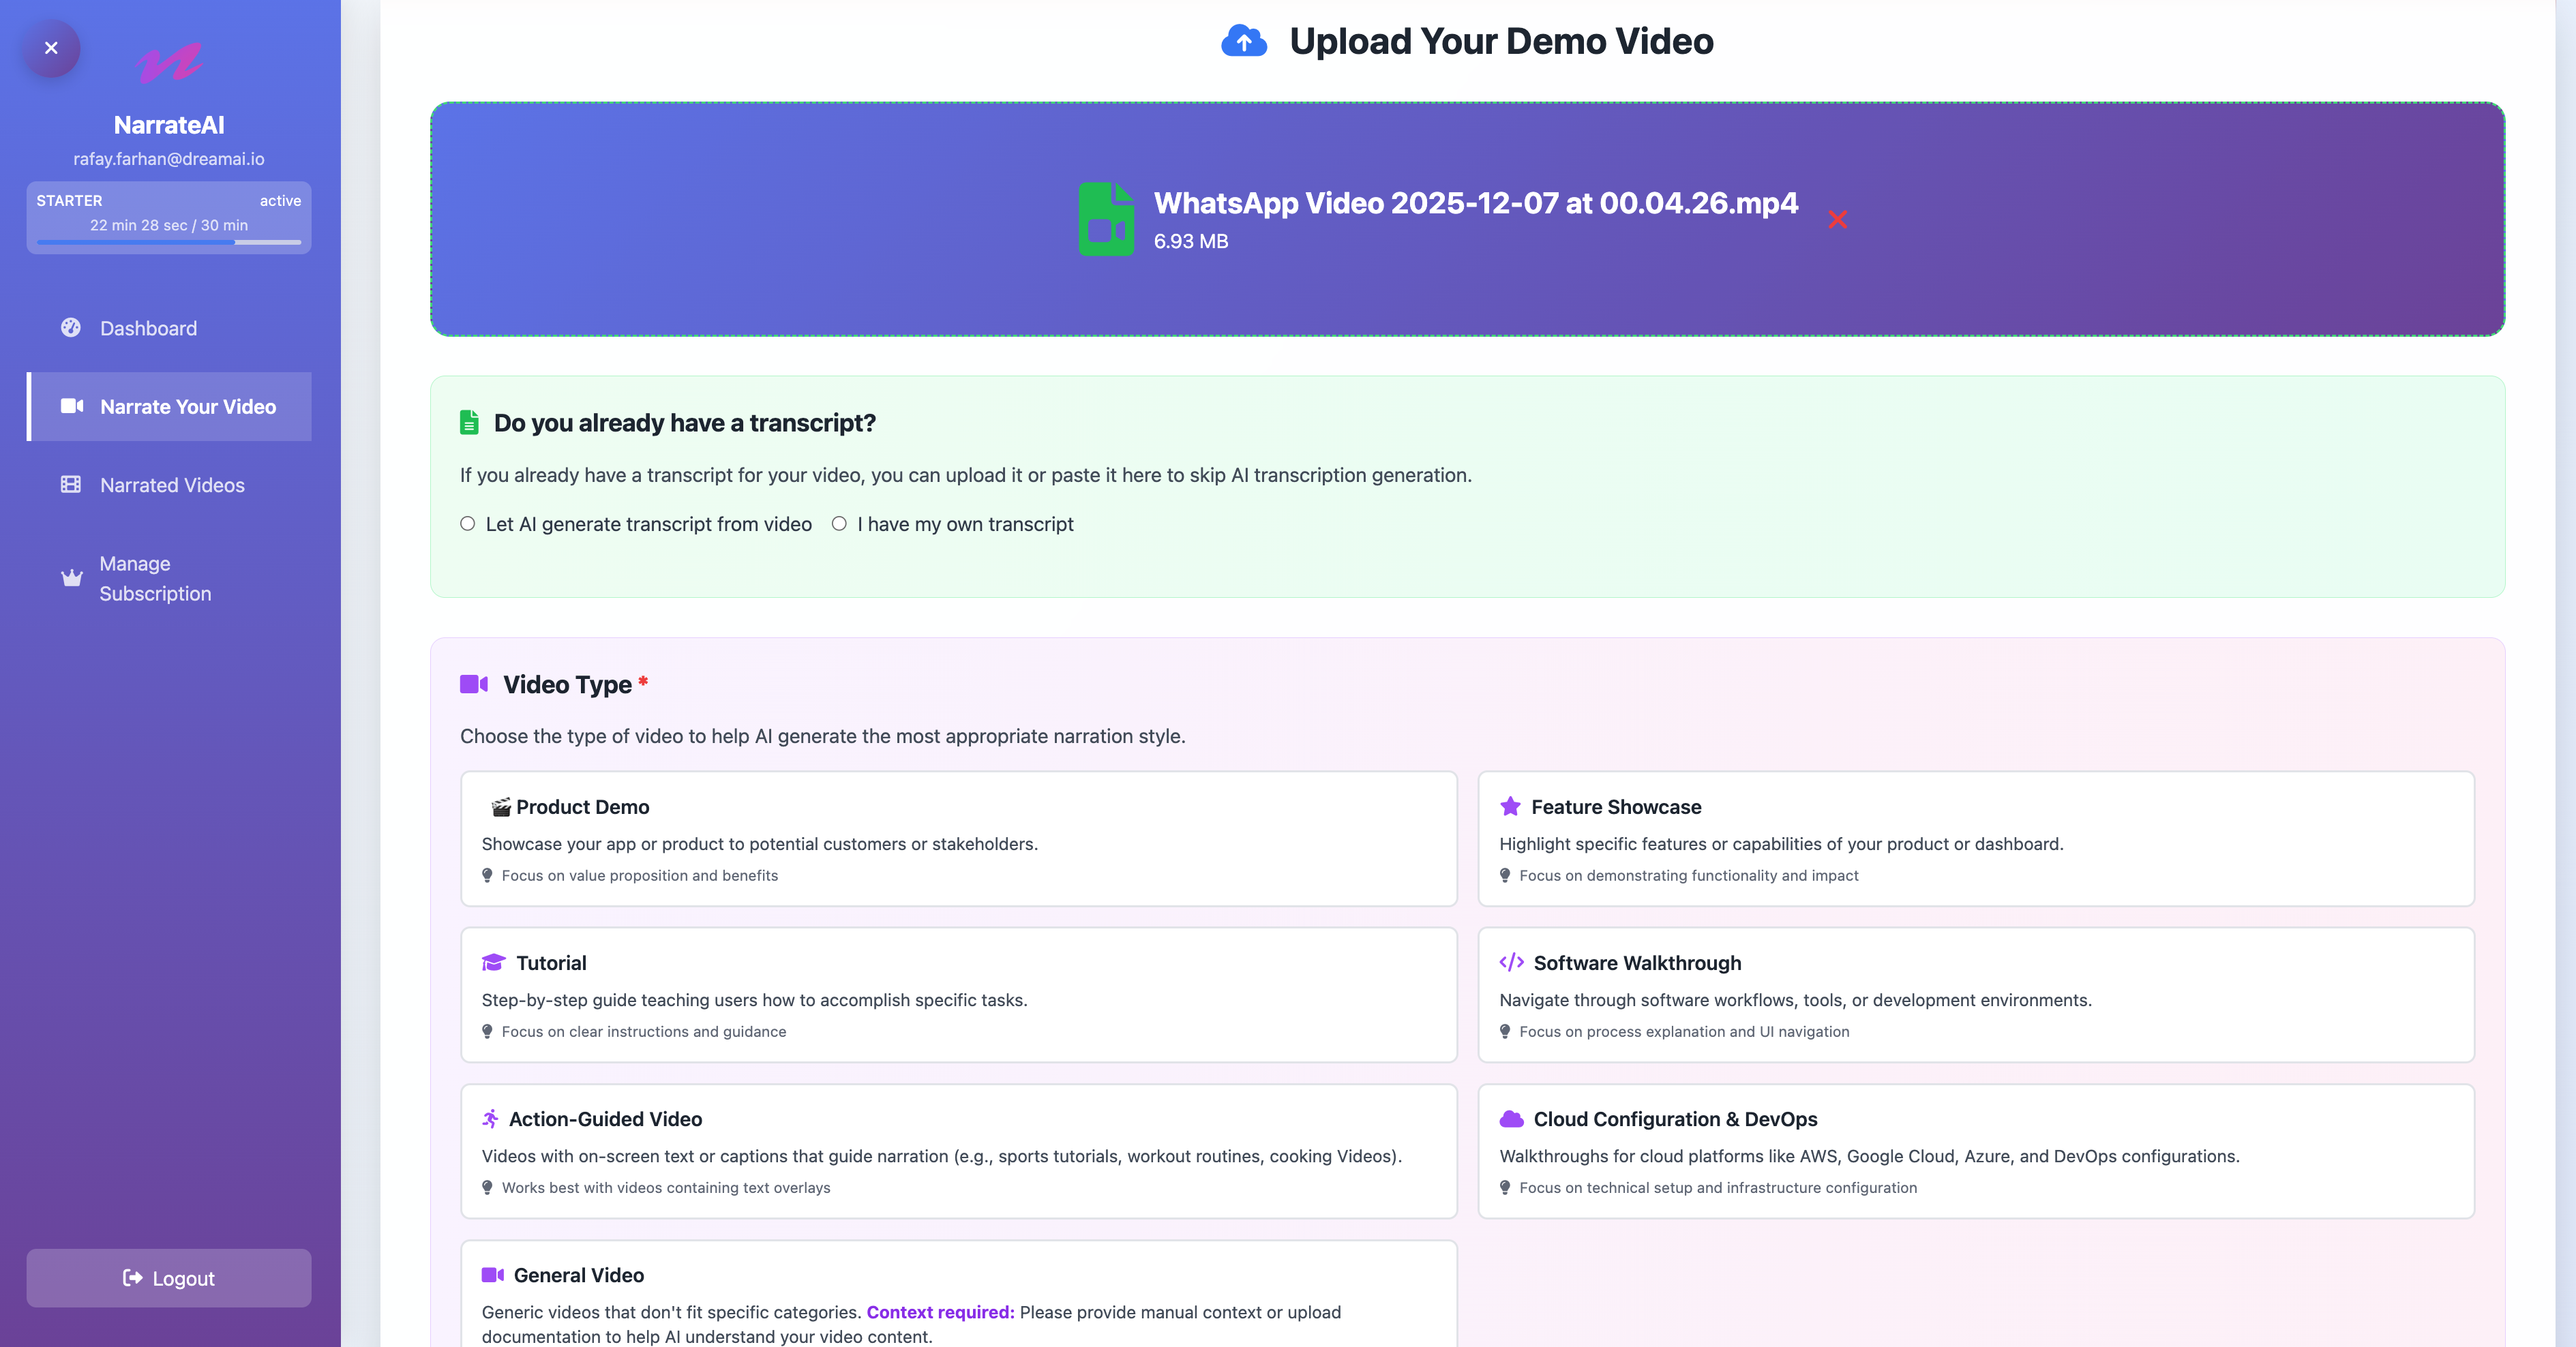Pick Cloud Configuration & DevOps video type
Screen dimensions: 2576x1347
pos(1976,1151)
